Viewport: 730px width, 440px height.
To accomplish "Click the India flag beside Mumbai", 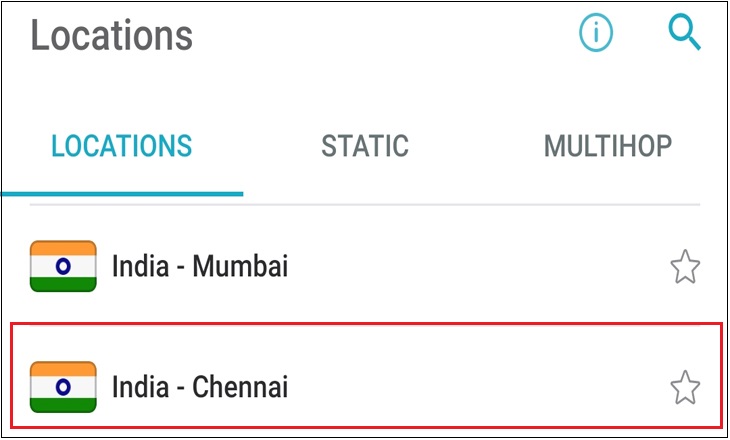I will pos(63,266).
